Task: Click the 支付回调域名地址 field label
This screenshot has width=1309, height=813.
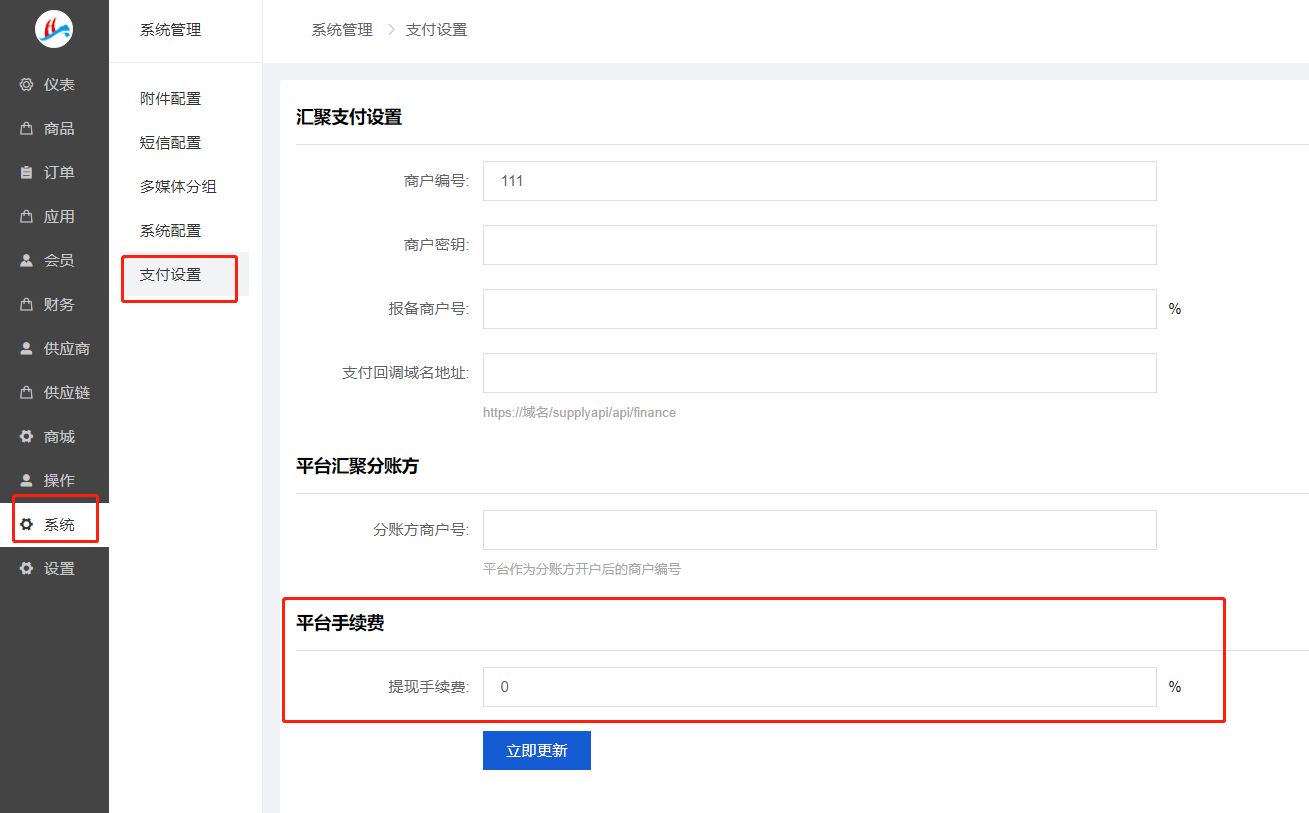Action: 406,373
